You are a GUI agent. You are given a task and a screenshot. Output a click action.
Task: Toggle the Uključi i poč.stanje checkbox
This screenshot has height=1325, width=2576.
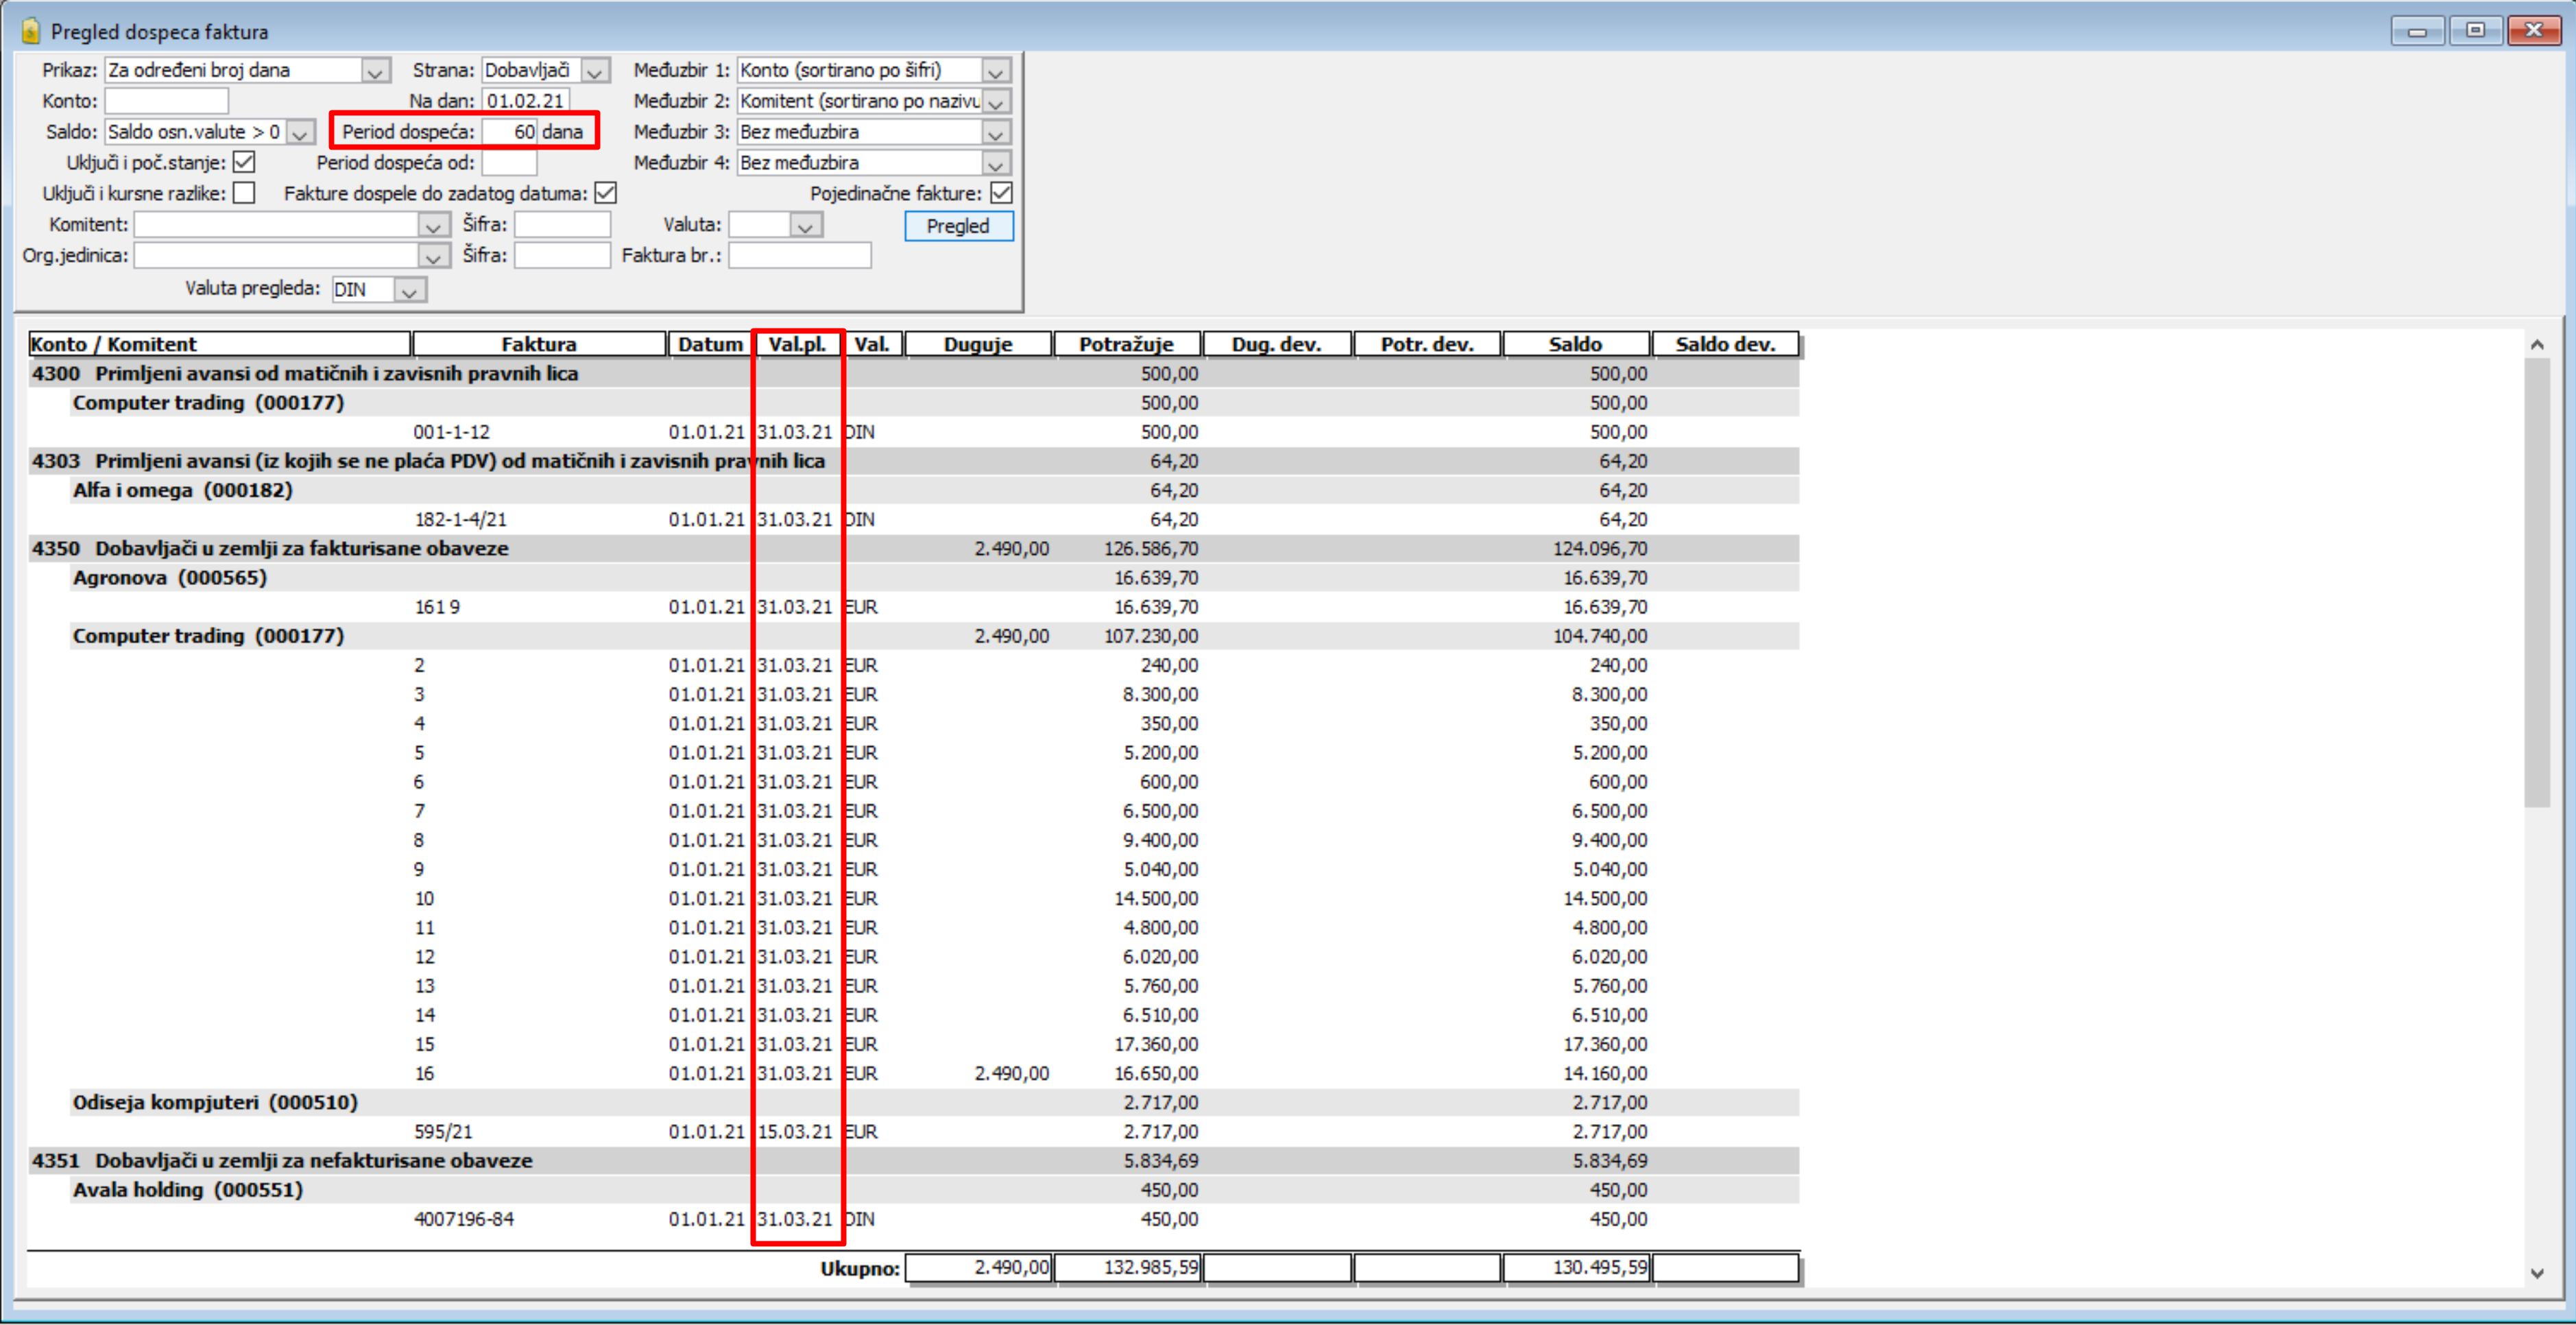point(244,162)
